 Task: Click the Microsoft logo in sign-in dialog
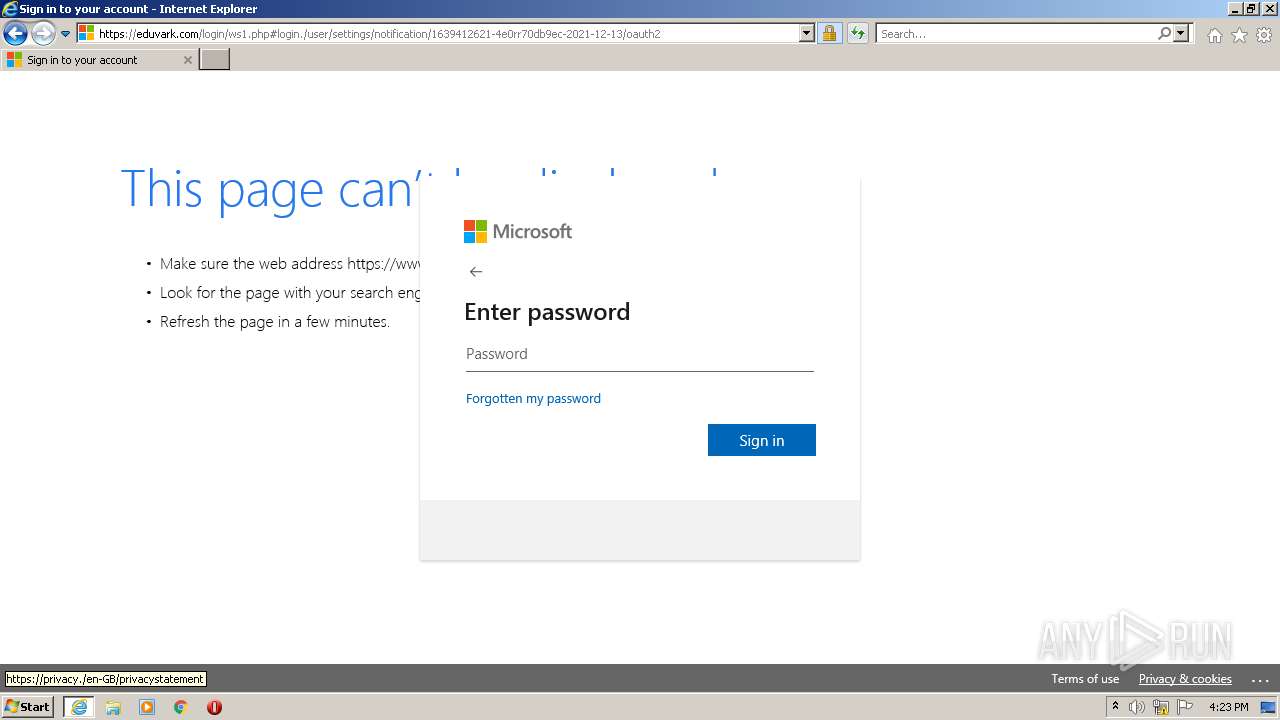[x=518, y=232]
